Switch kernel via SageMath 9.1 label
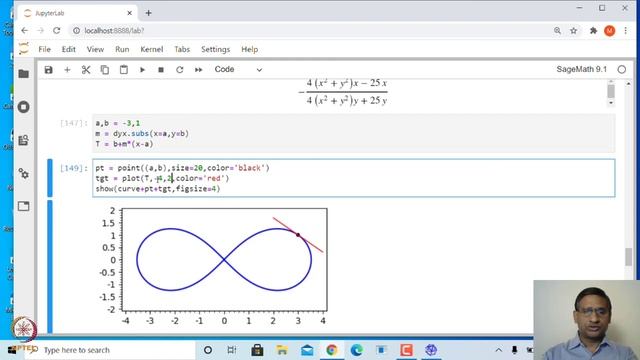The width and height of the screenshot is (640, 360). tap(582, 69)
